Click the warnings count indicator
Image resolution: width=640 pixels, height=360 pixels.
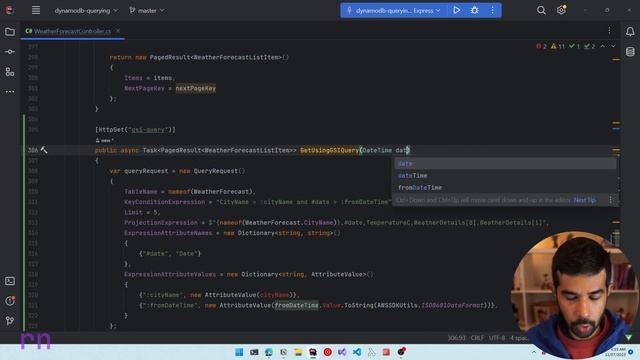558,47
